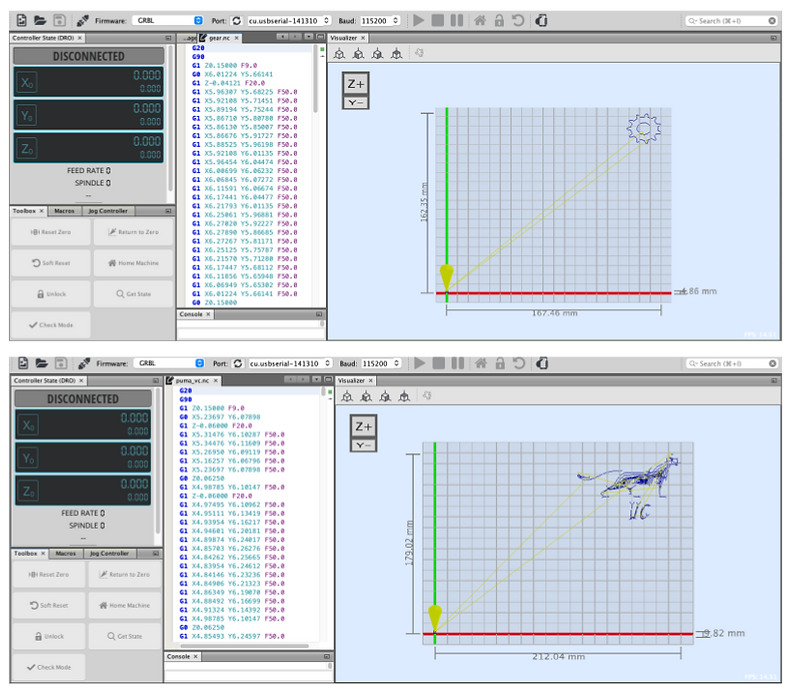Click the X axis button in the top DRO

point(27,83)
